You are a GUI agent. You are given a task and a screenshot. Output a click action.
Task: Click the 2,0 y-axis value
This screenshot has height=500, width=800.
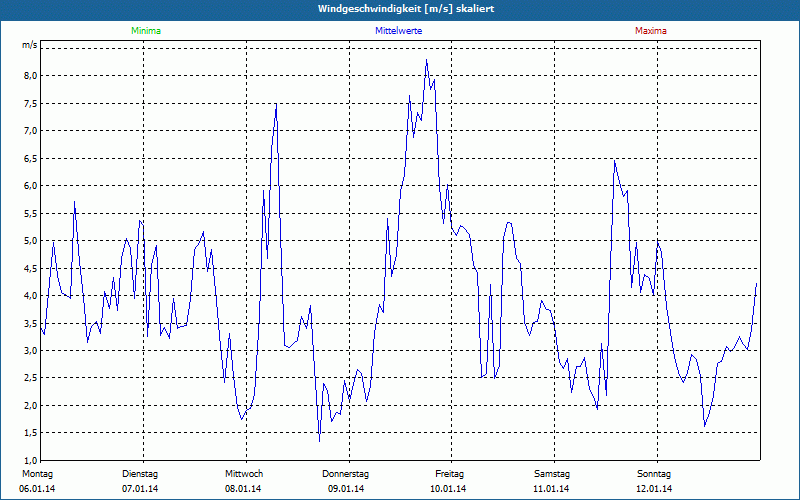tap(31, 406)
